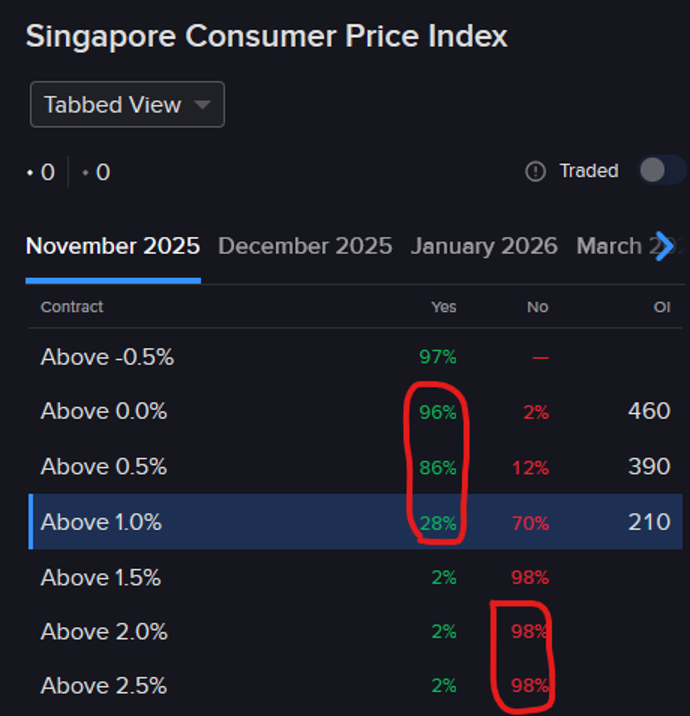Image resolution: width=690 pixels, height=716 pixels.
Task: Click the 12% No price for Above 0.5%
Action: 530,467
